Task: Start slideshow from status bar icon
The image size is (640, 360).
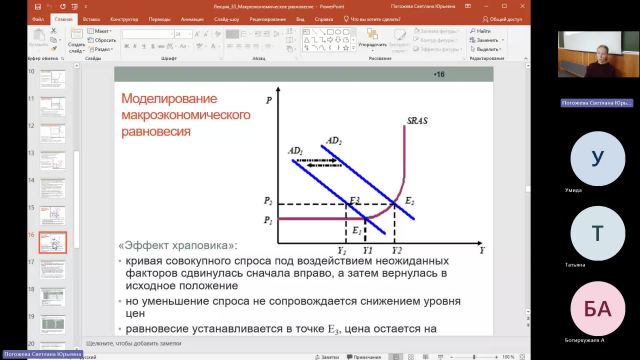Action: [440, 357]
